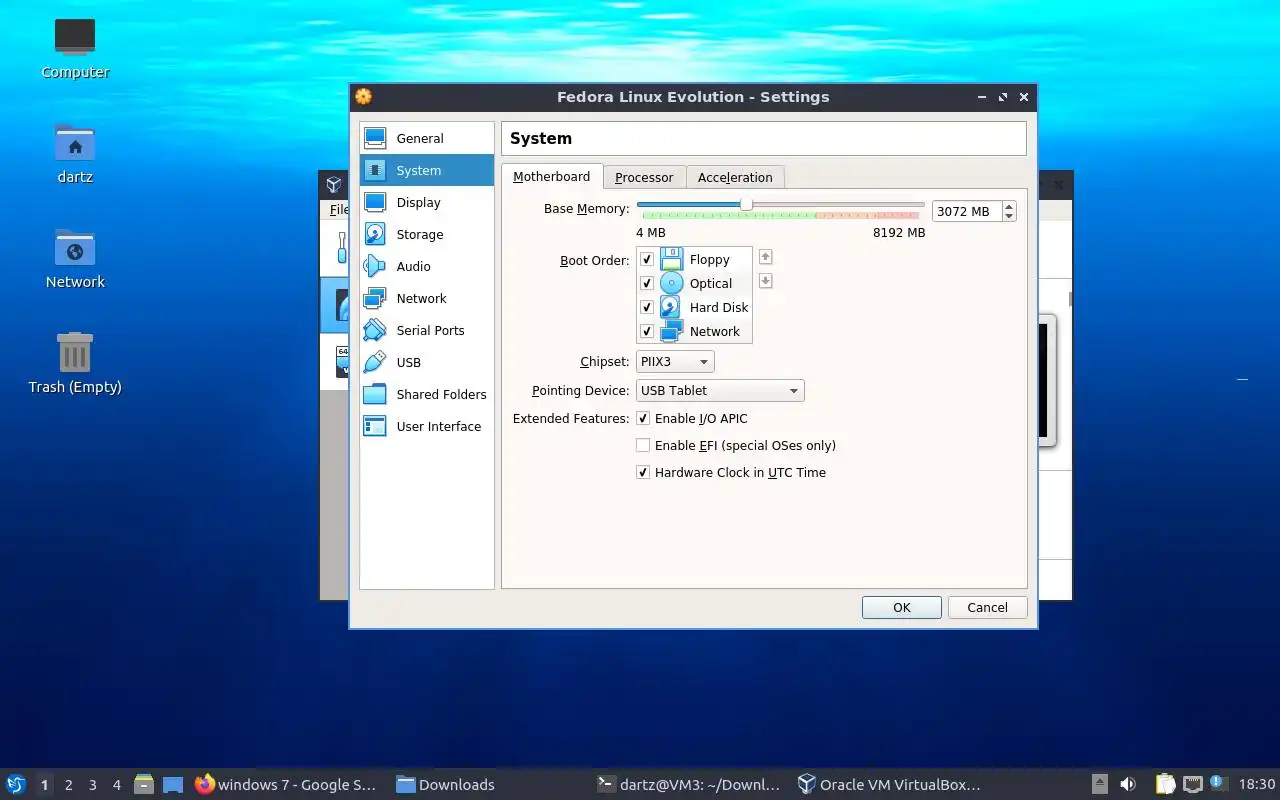This screenshot has width=1280, height=800.
Task: Open the Pointing Device dropdown
Action: [x=720, y=390]
